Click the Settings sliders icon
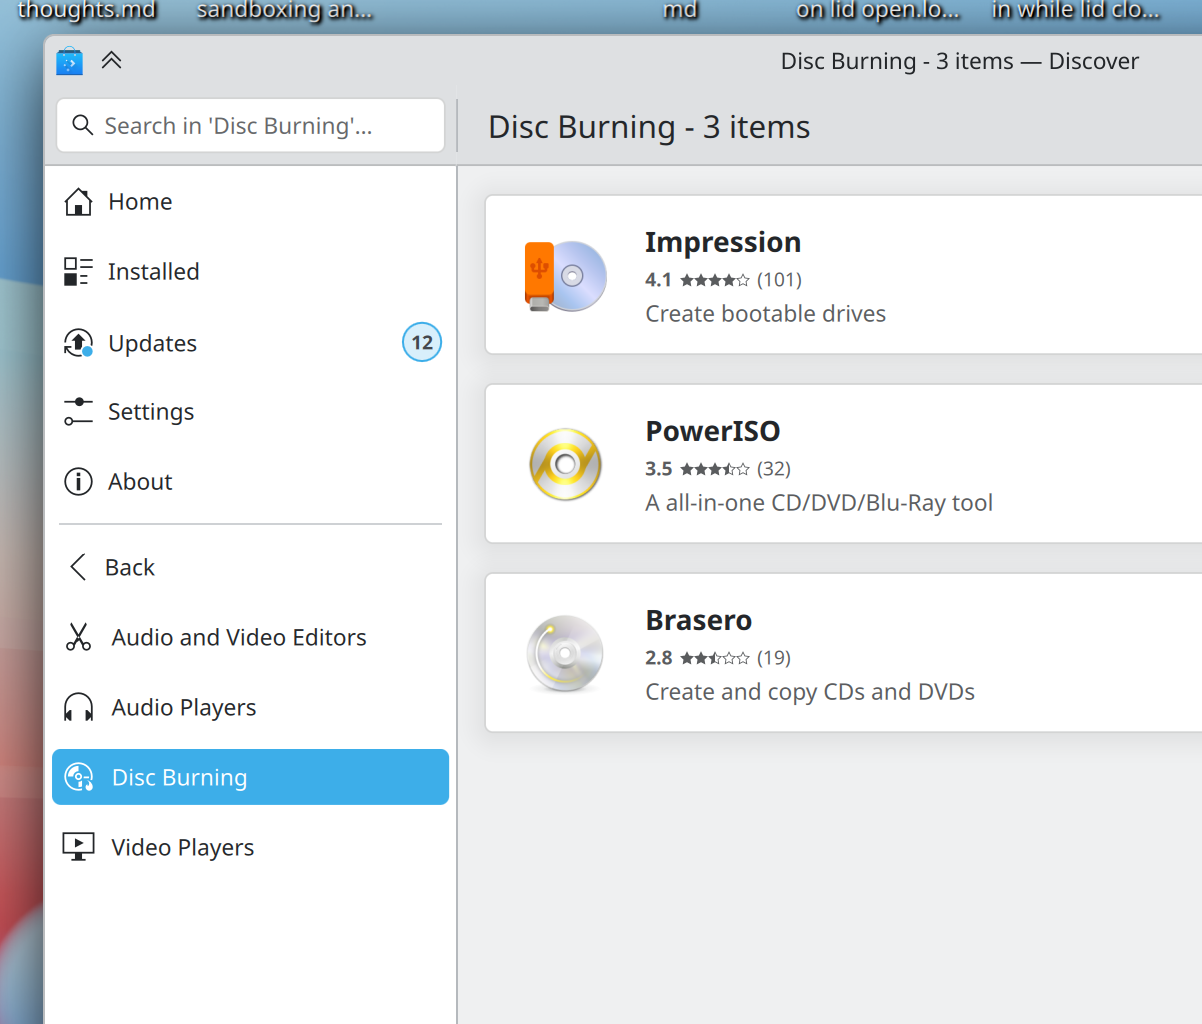 (x=78, y=411)
